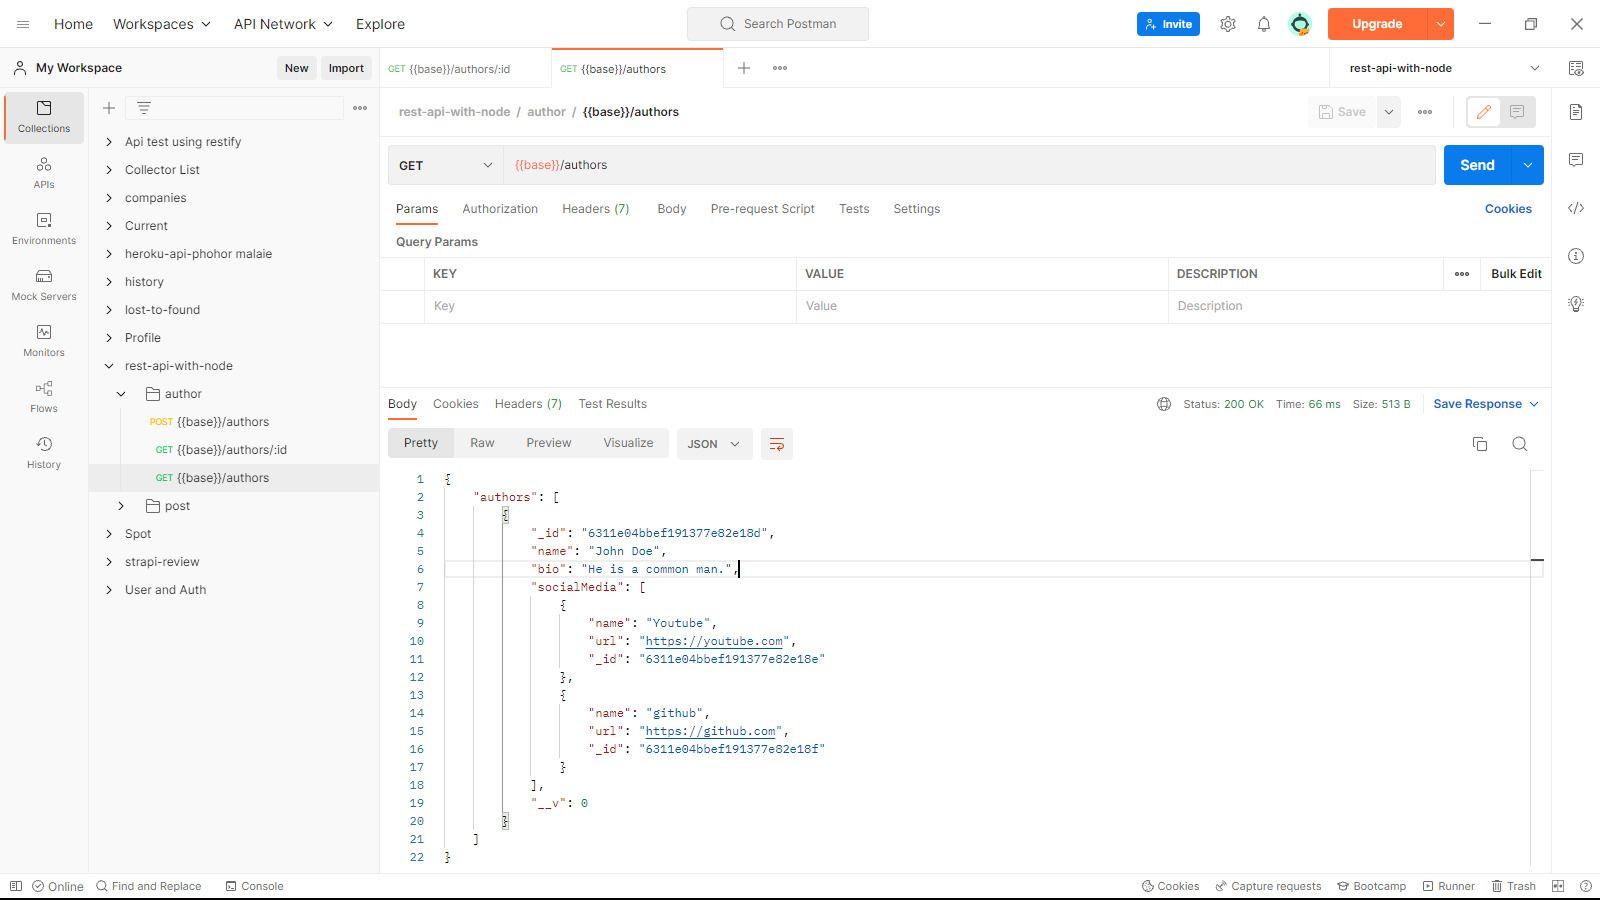The height and width of the screenshot is (900, 1600).
Task: Open the Environments sidebar panel
Action: [x=44, y=229]
